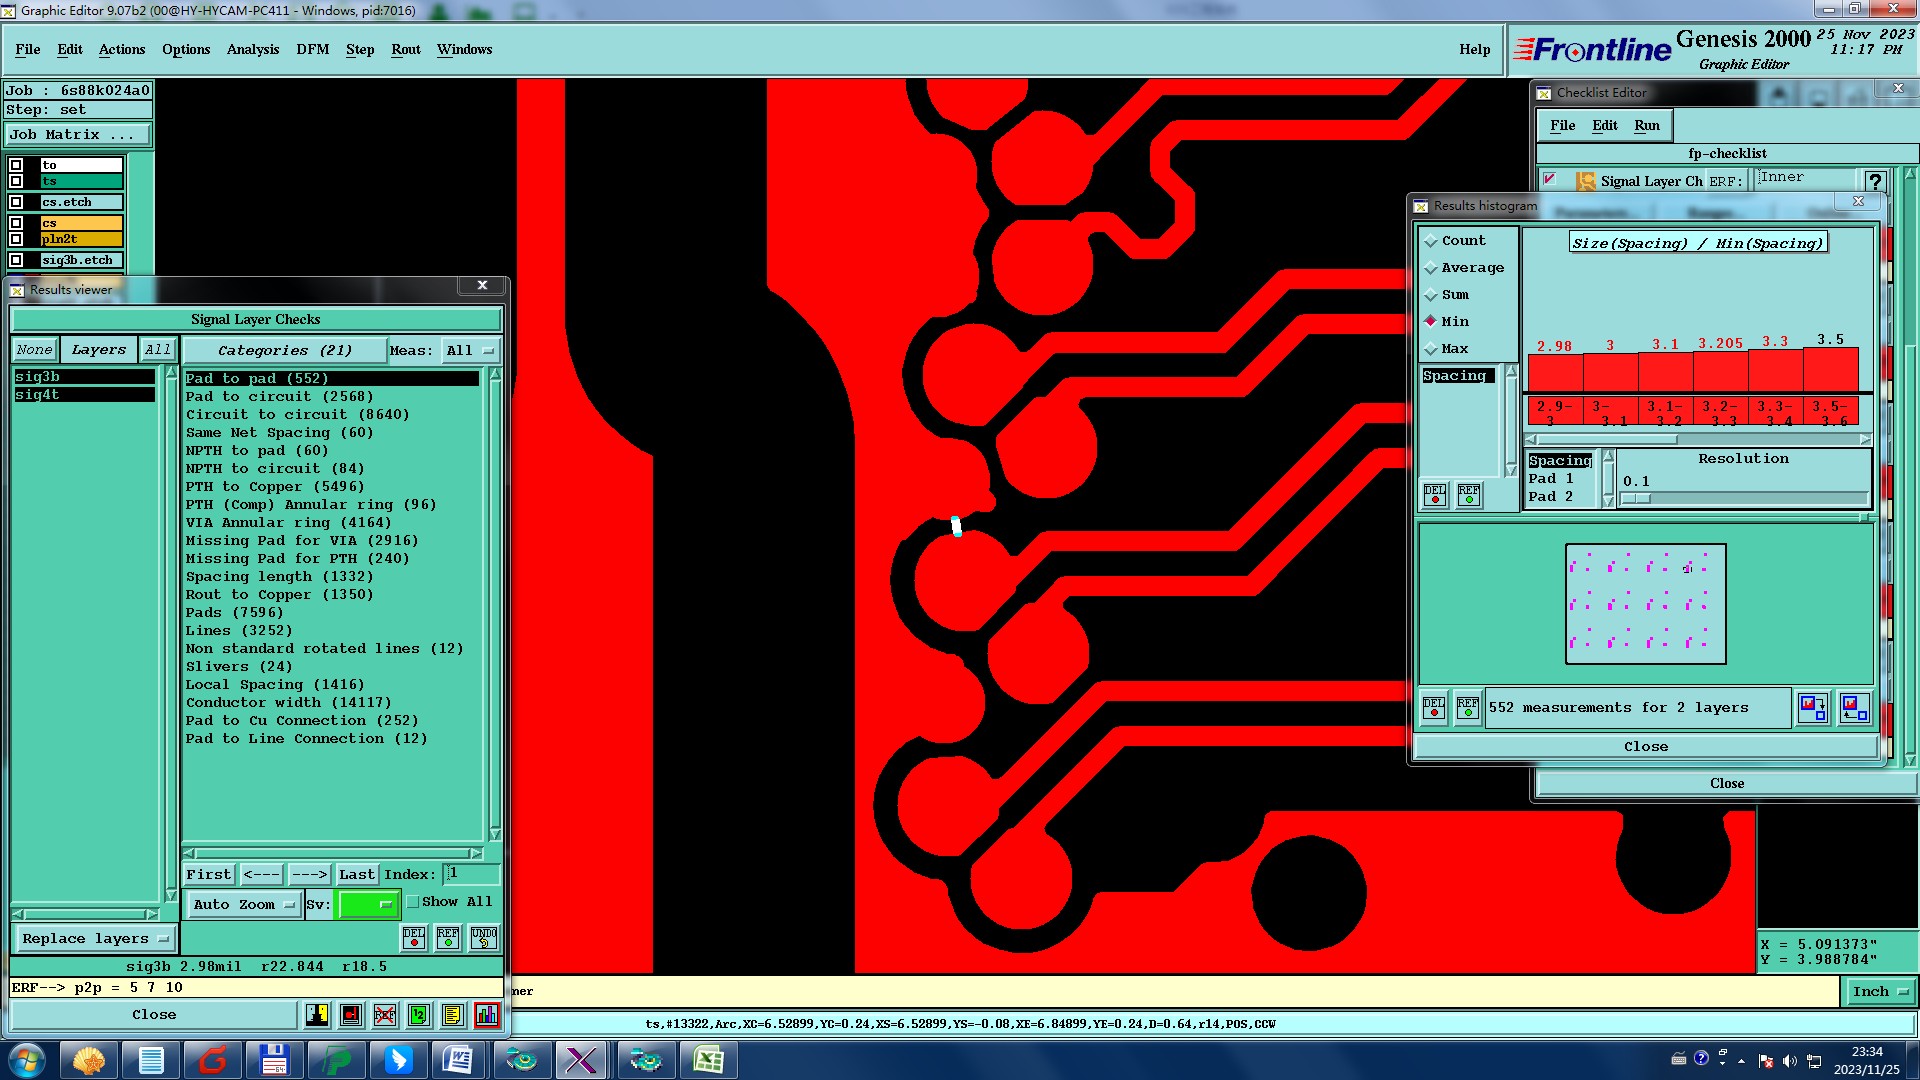This screenshot has height=1080, width=1920.
Task: Click the UNDO icon in Results viewer
Action: 484,938
